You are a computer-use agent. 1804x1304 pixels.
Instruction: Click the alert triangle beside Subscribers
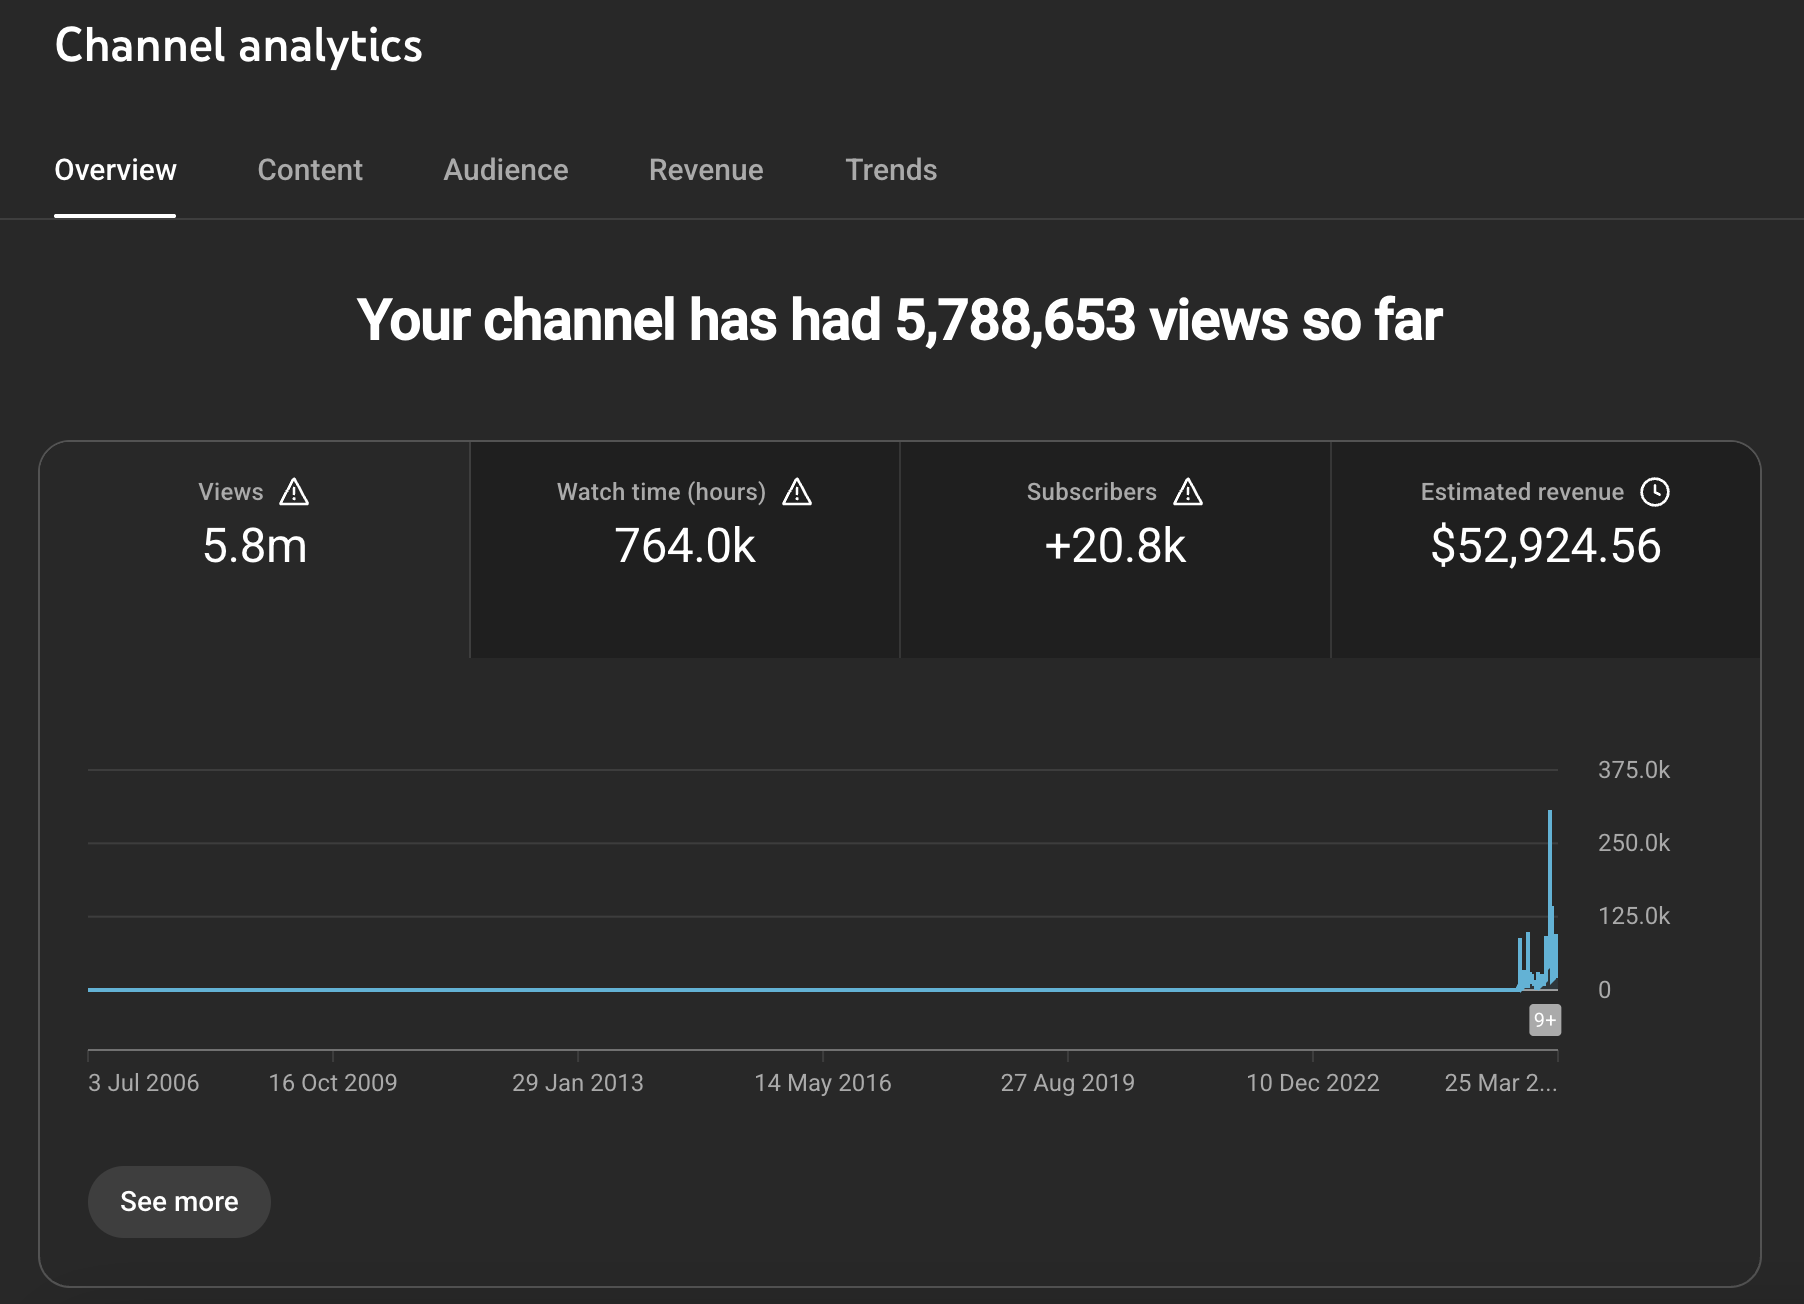tap(1188, 492)
